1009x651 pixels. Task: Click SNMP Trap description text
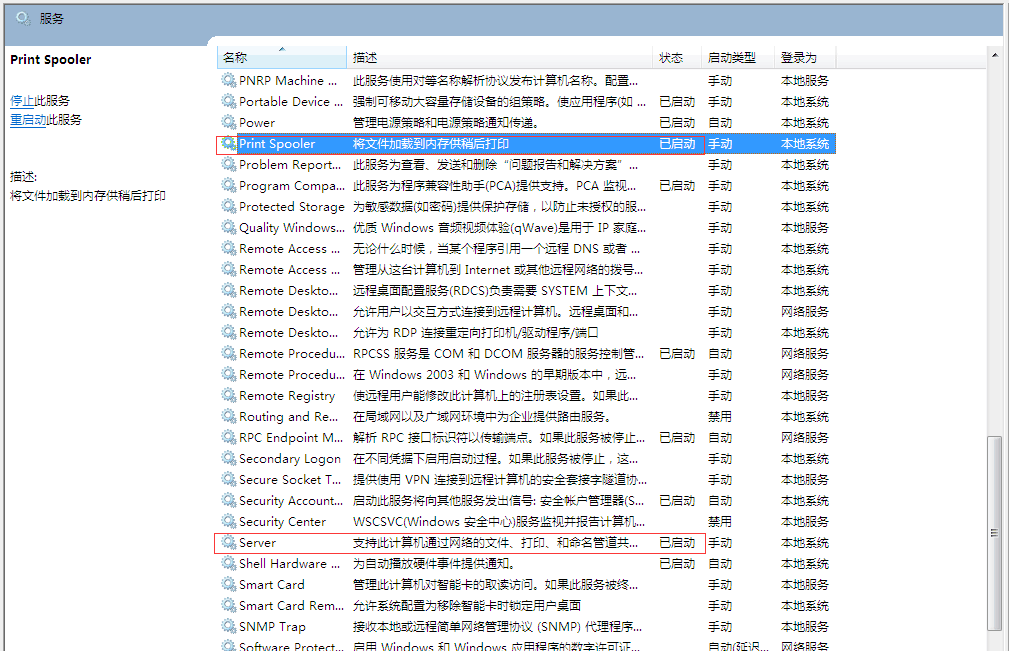[497, 627]
